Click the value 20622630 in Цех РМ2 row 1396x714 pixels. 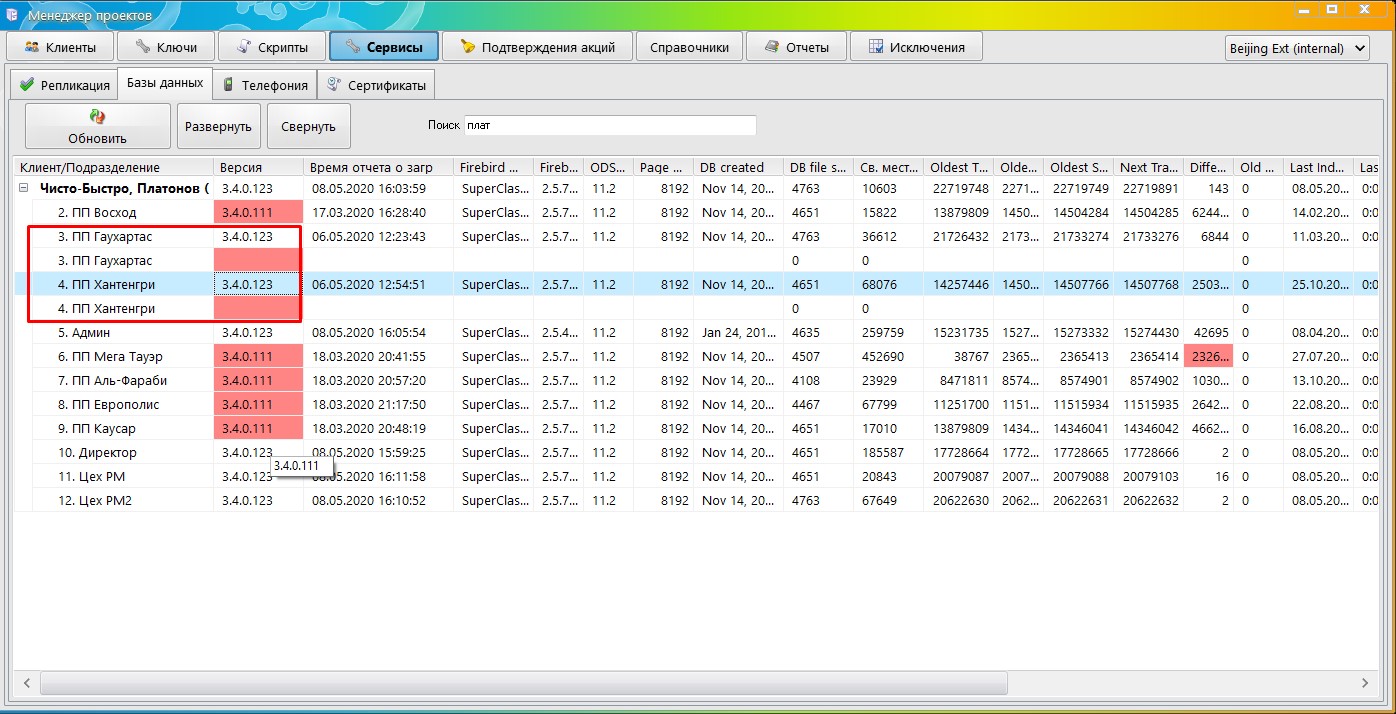pos(961,501)
